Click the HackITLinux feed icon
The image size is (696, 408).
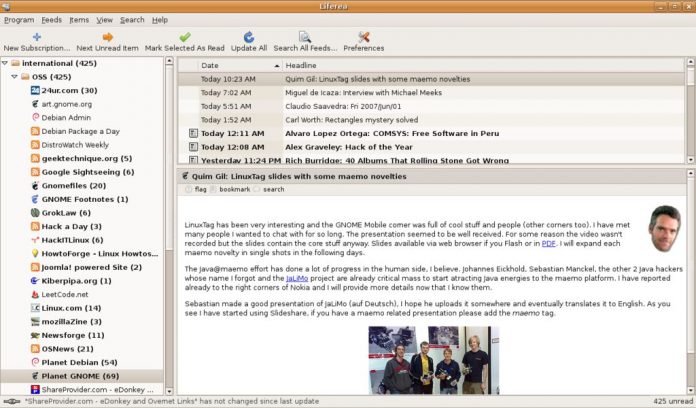click(x=35, y=240)
